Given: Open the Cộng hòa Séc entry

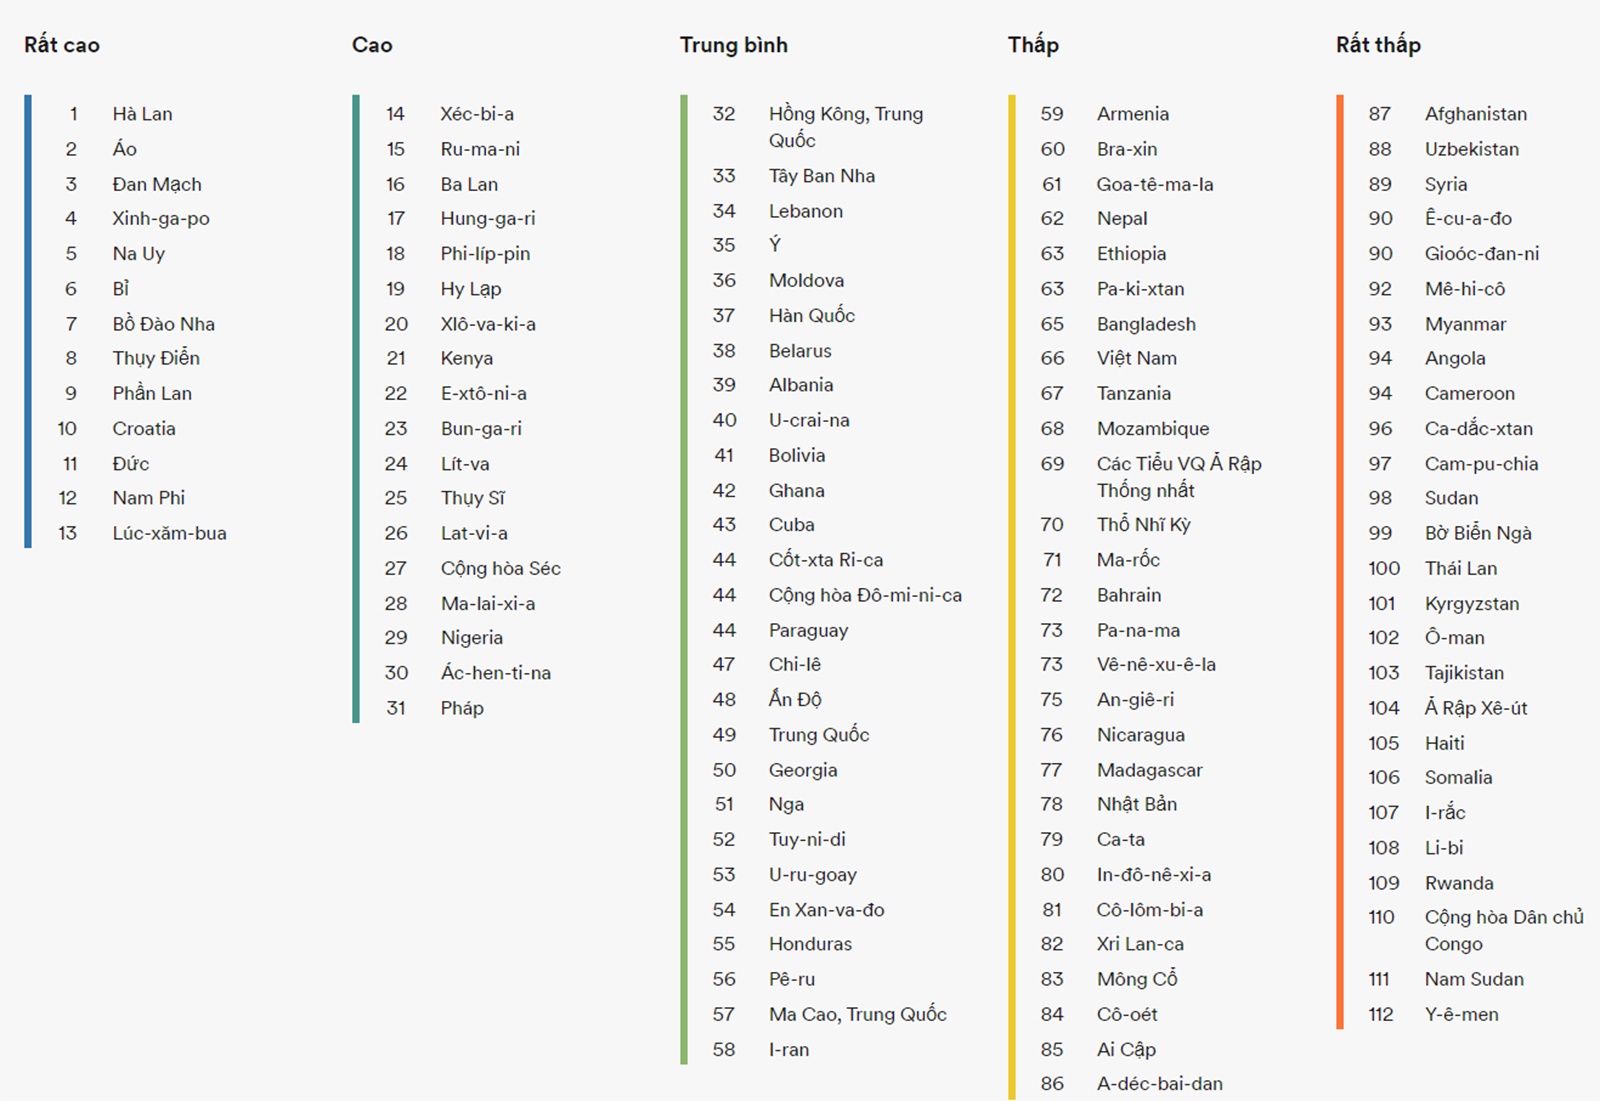Looking at the screenshot, I should (500, 568).
